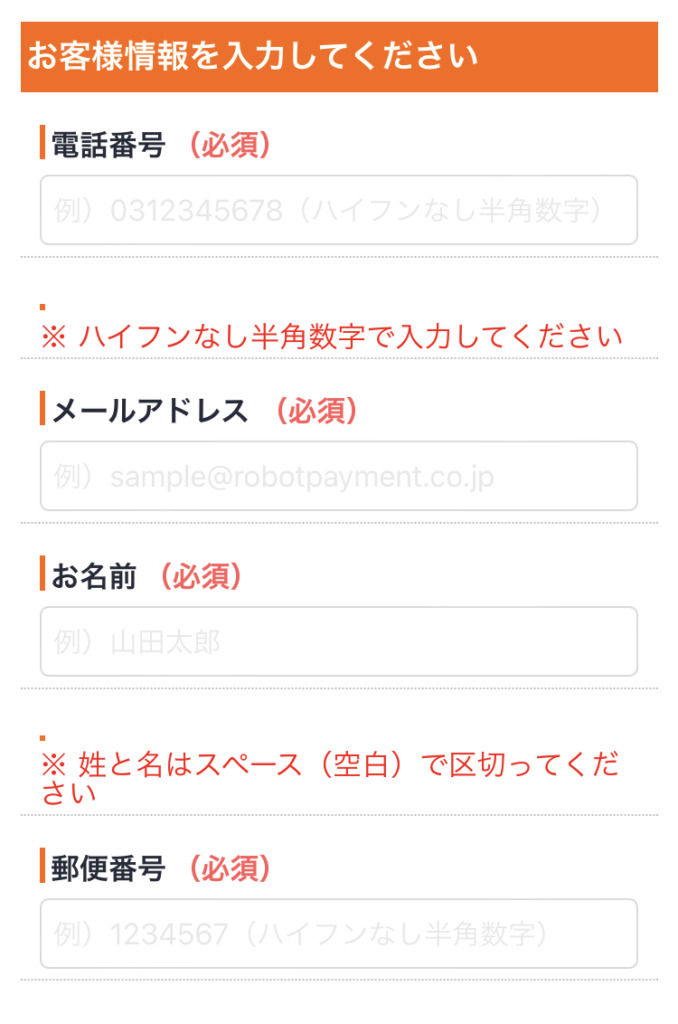Click 必須 marker beside 郵便番号
Screen dimensions: 678x1024
click(x=229, y=868)
